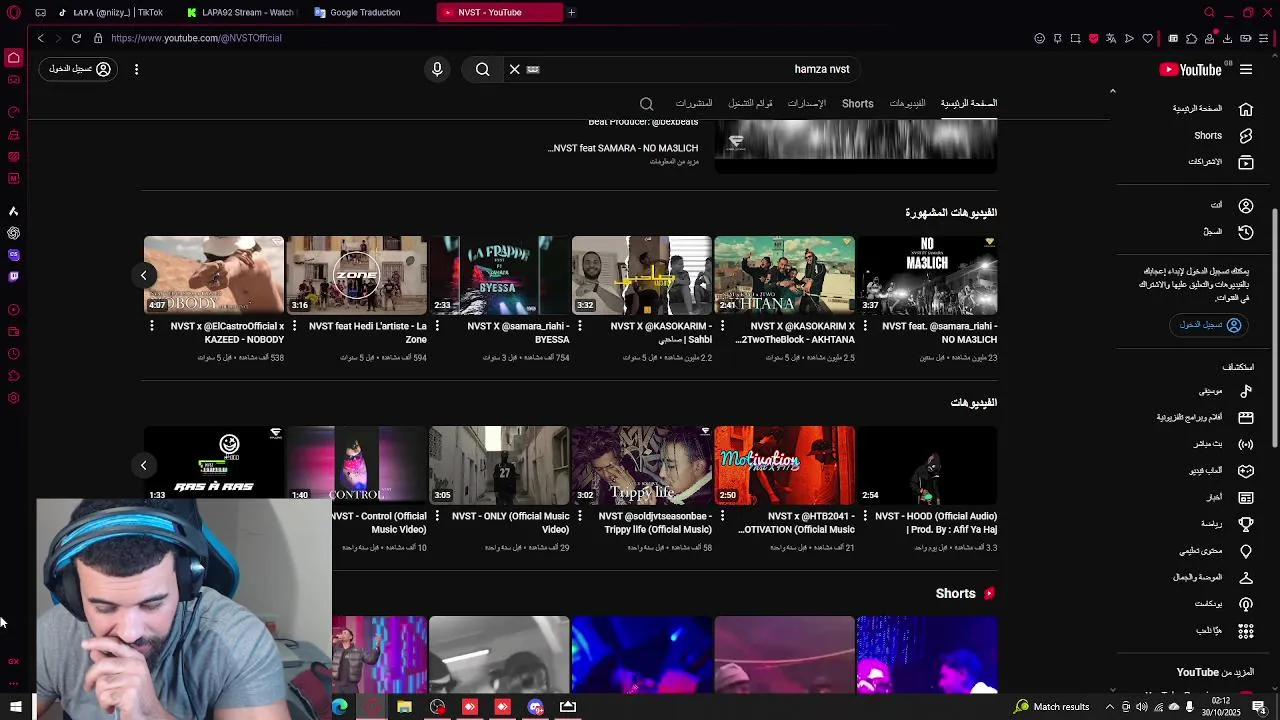
Task: Open File Explorer from taskbar
Action: 404,707
